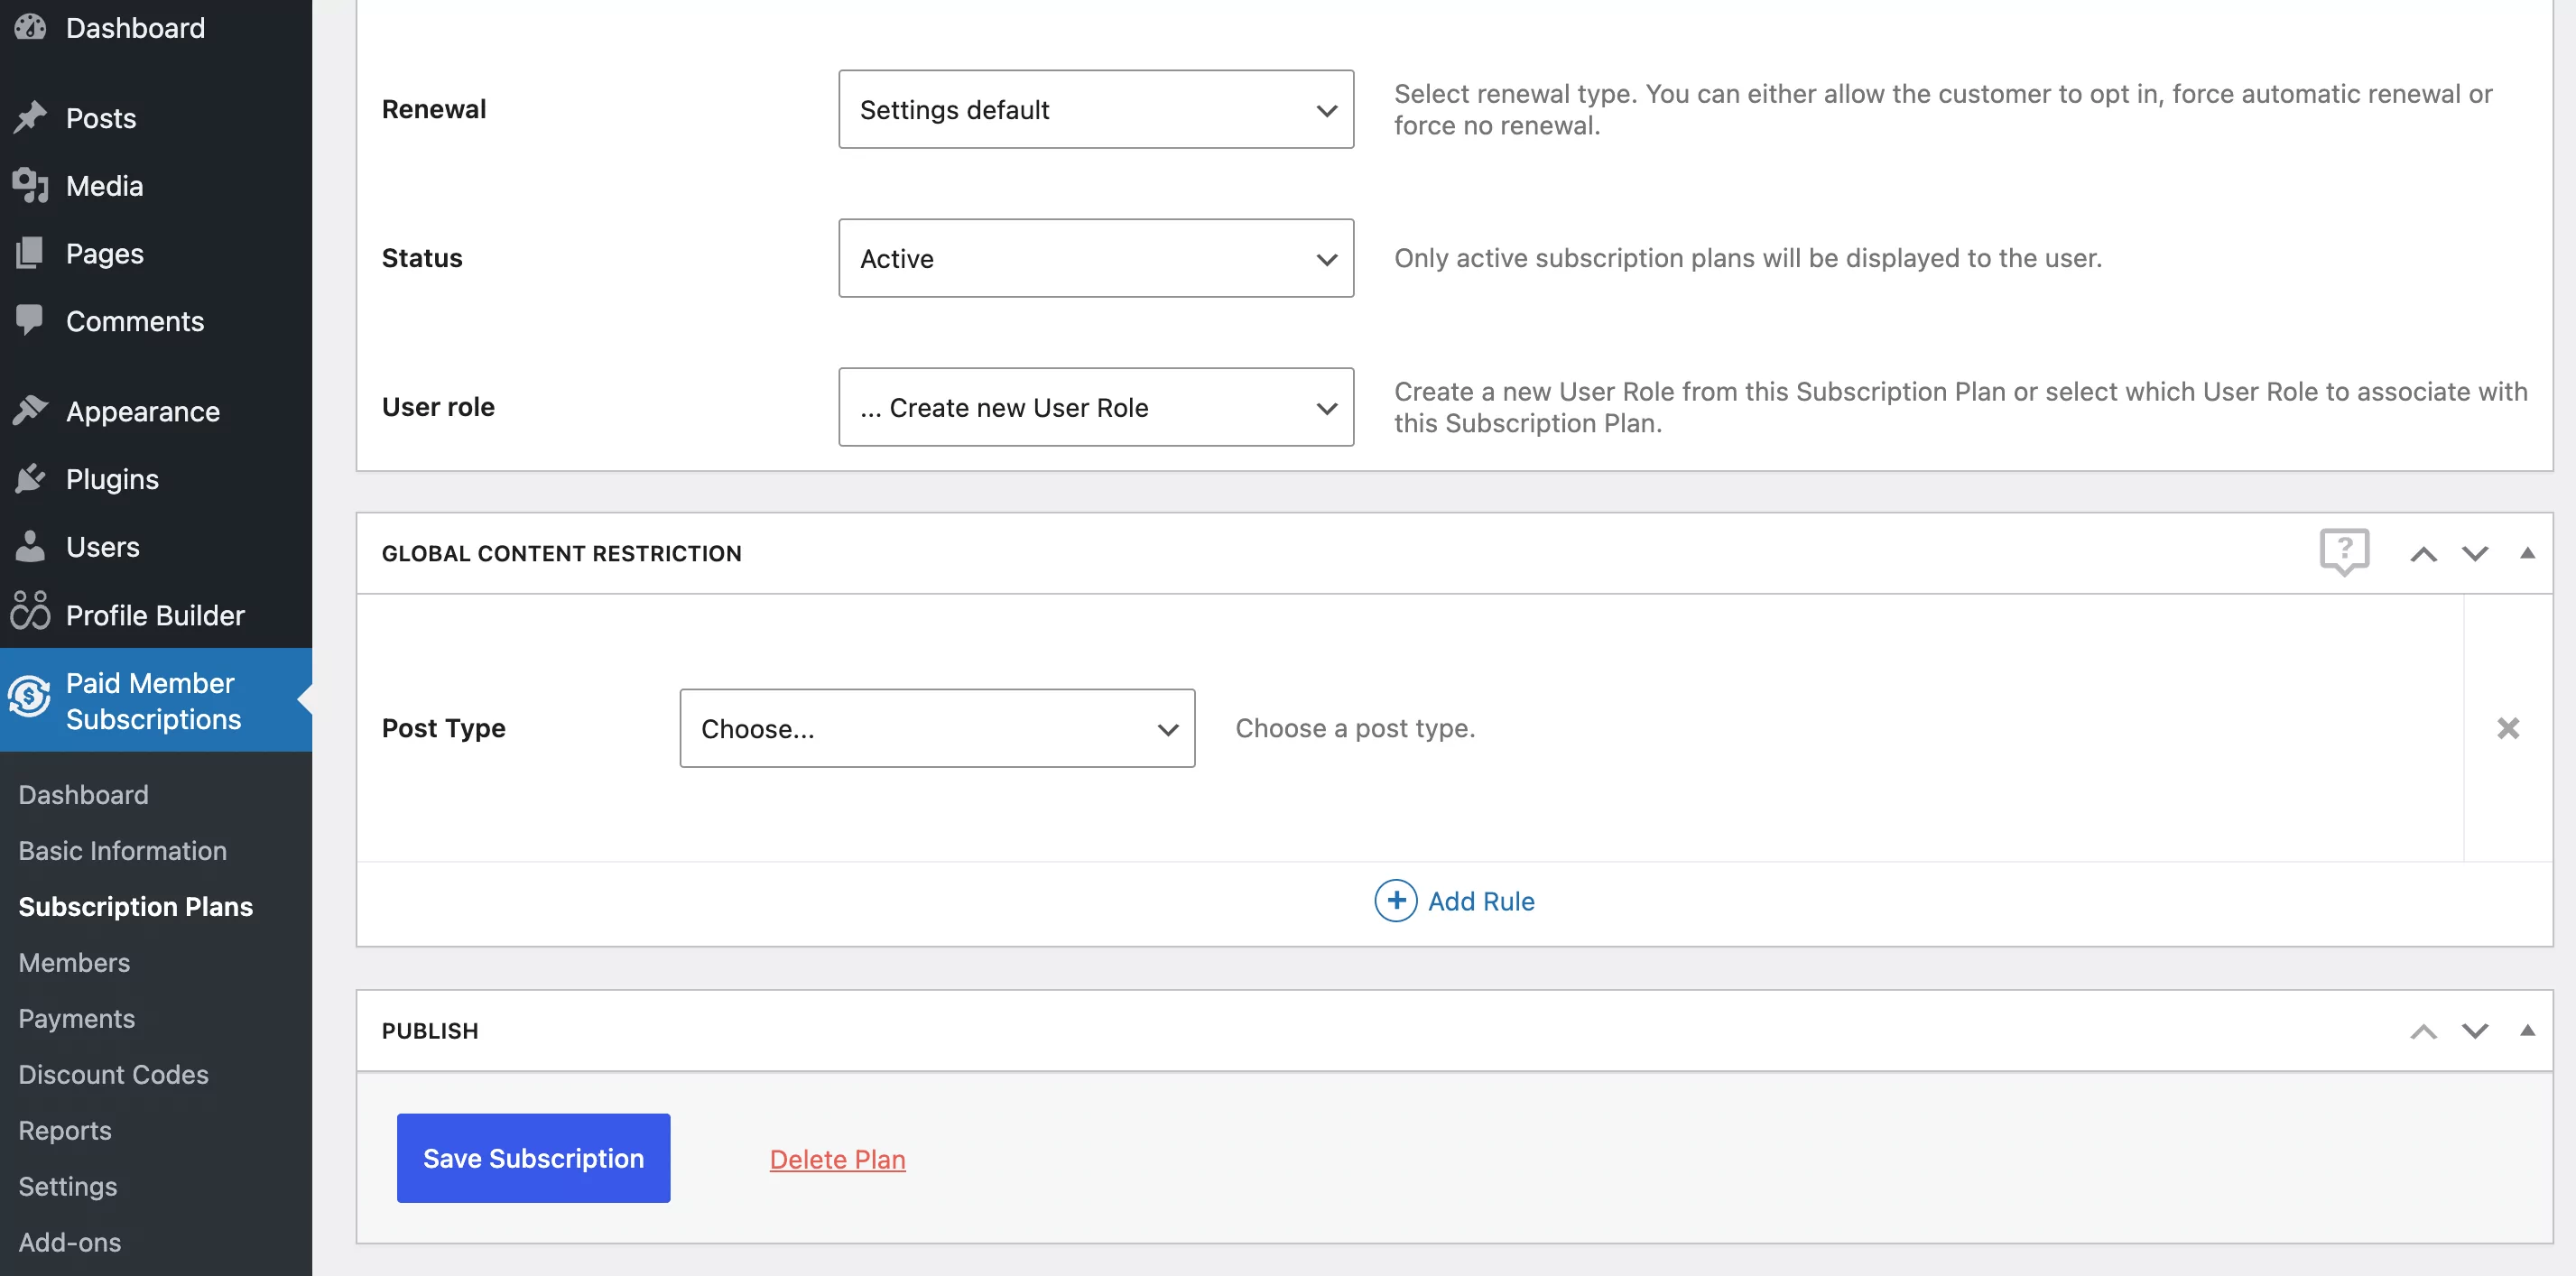This screenshot has height=1276, width=2576.
Task: Open Members submenu
Action: click(x=74, y=963)
